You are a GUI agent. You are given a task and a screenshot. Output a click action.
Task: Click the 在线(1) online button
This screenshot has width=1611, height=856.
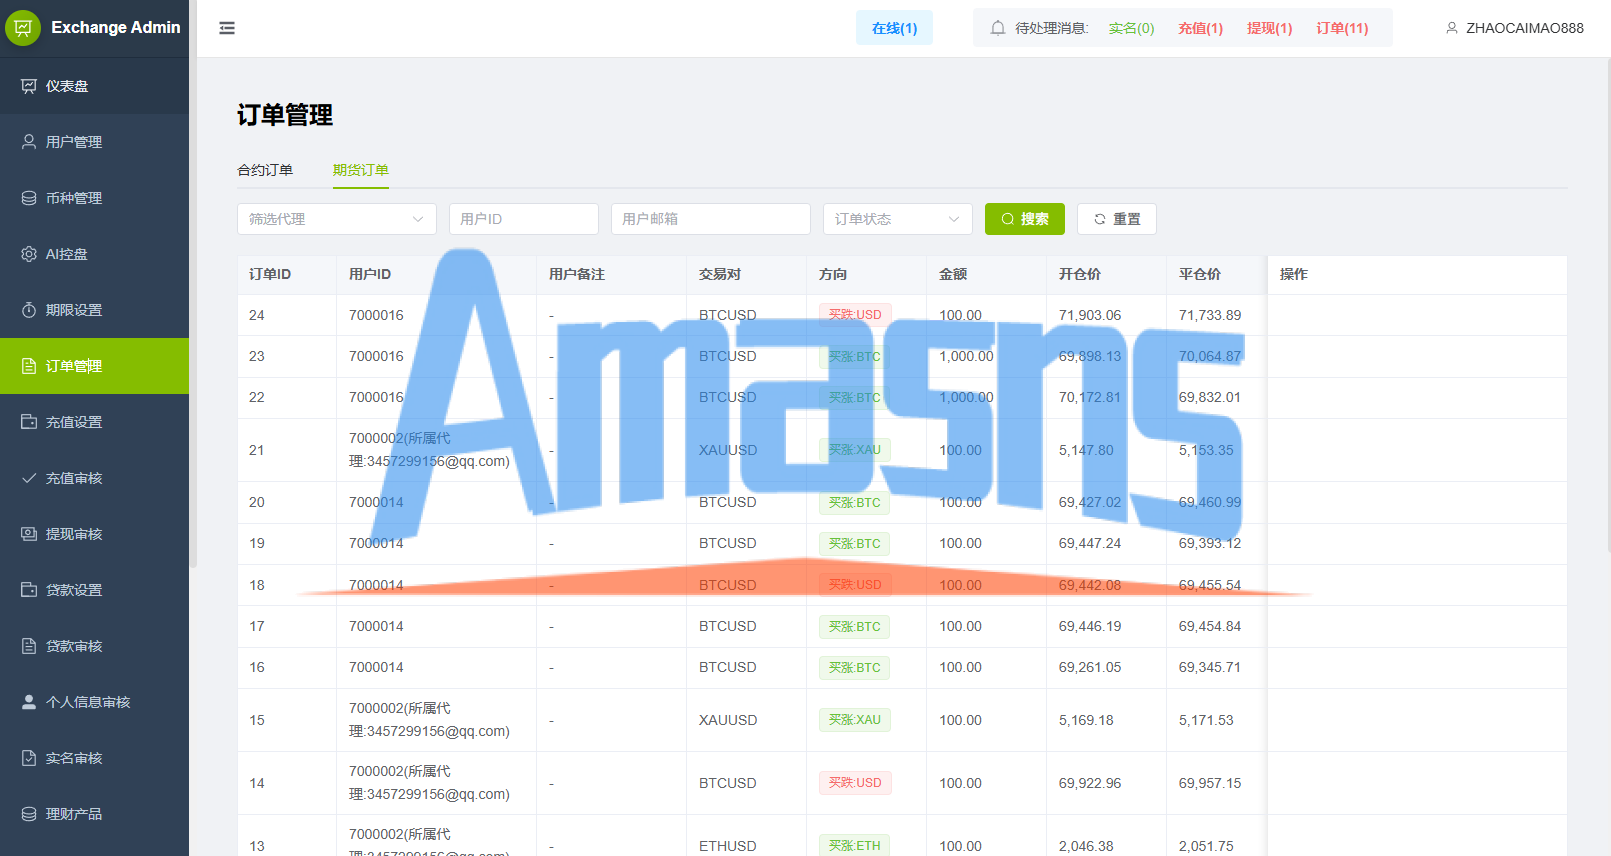[894, 28]
